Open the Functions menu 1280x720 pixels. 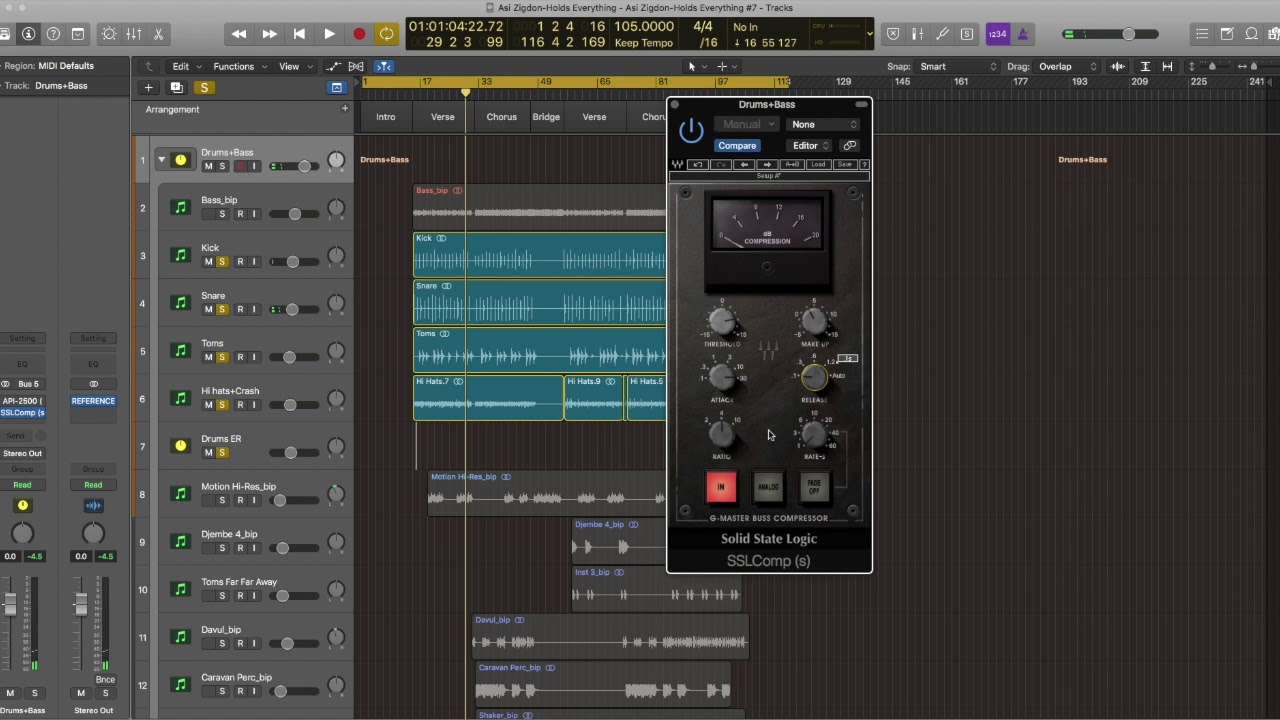tap(238, 66)
